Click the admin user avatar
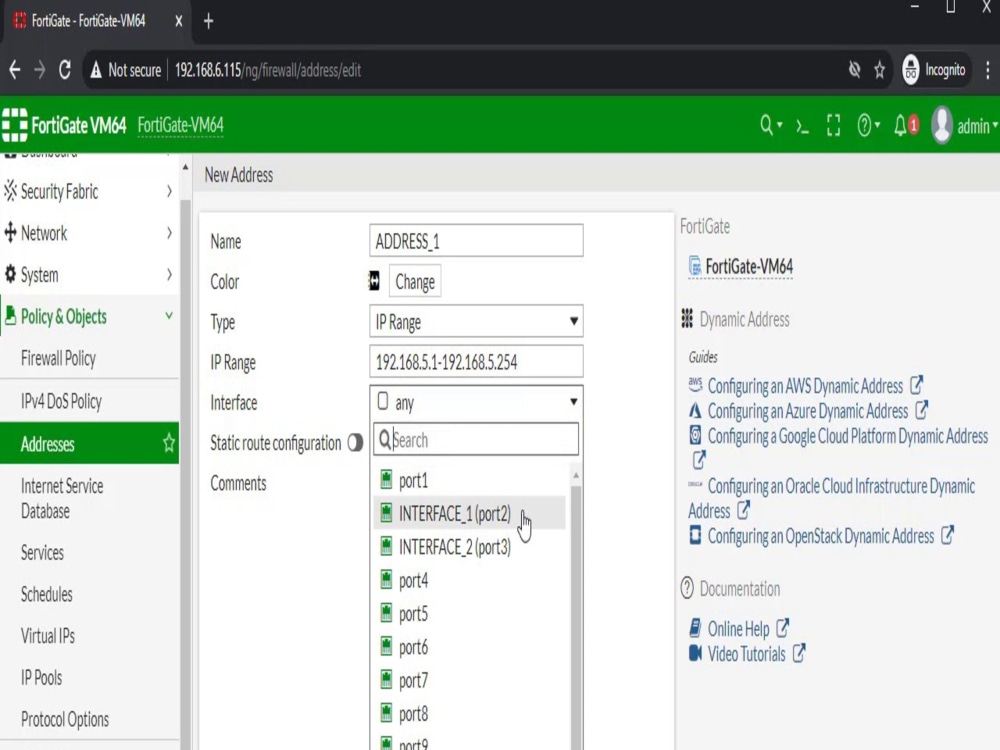 pos(941,125)
